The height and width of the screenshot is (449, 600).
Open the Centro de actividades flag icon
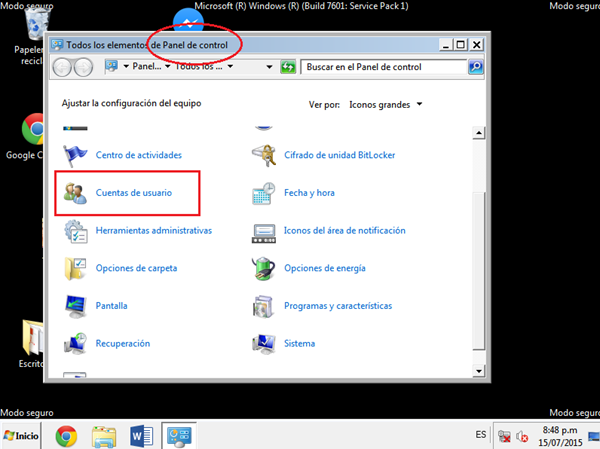[75, 155]
